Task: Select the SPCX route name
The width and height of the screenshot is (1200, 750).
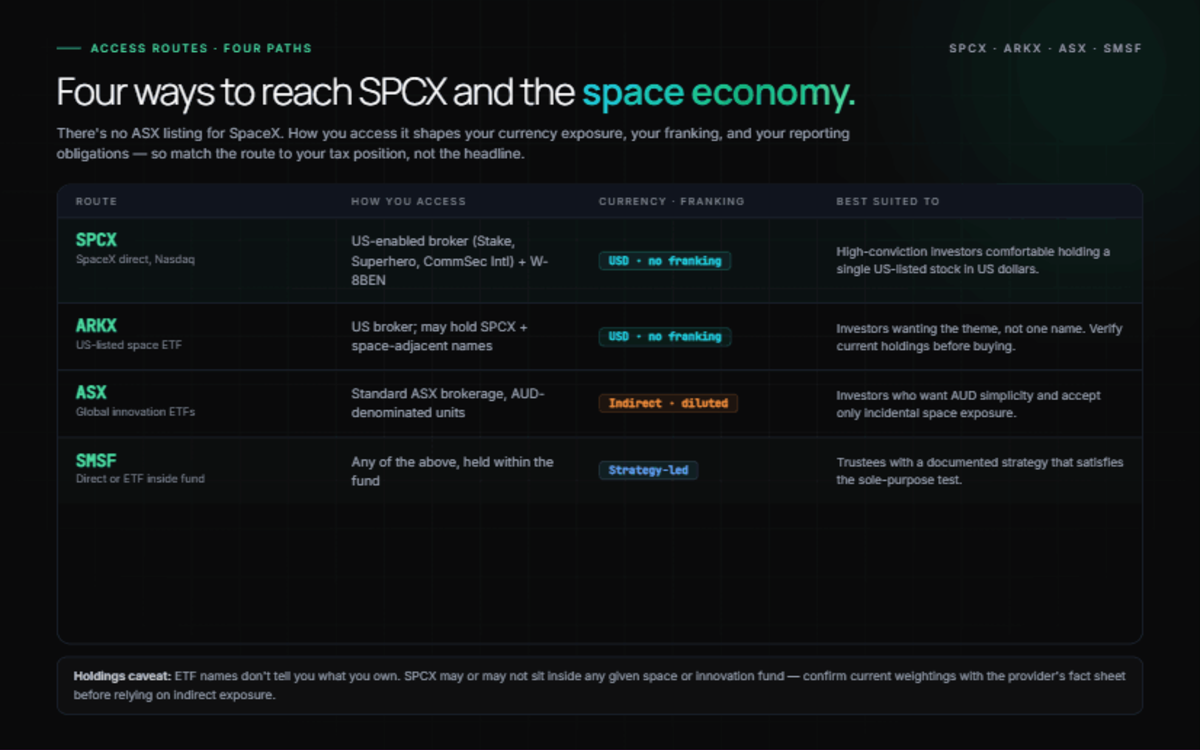Action: coord(96,241)
